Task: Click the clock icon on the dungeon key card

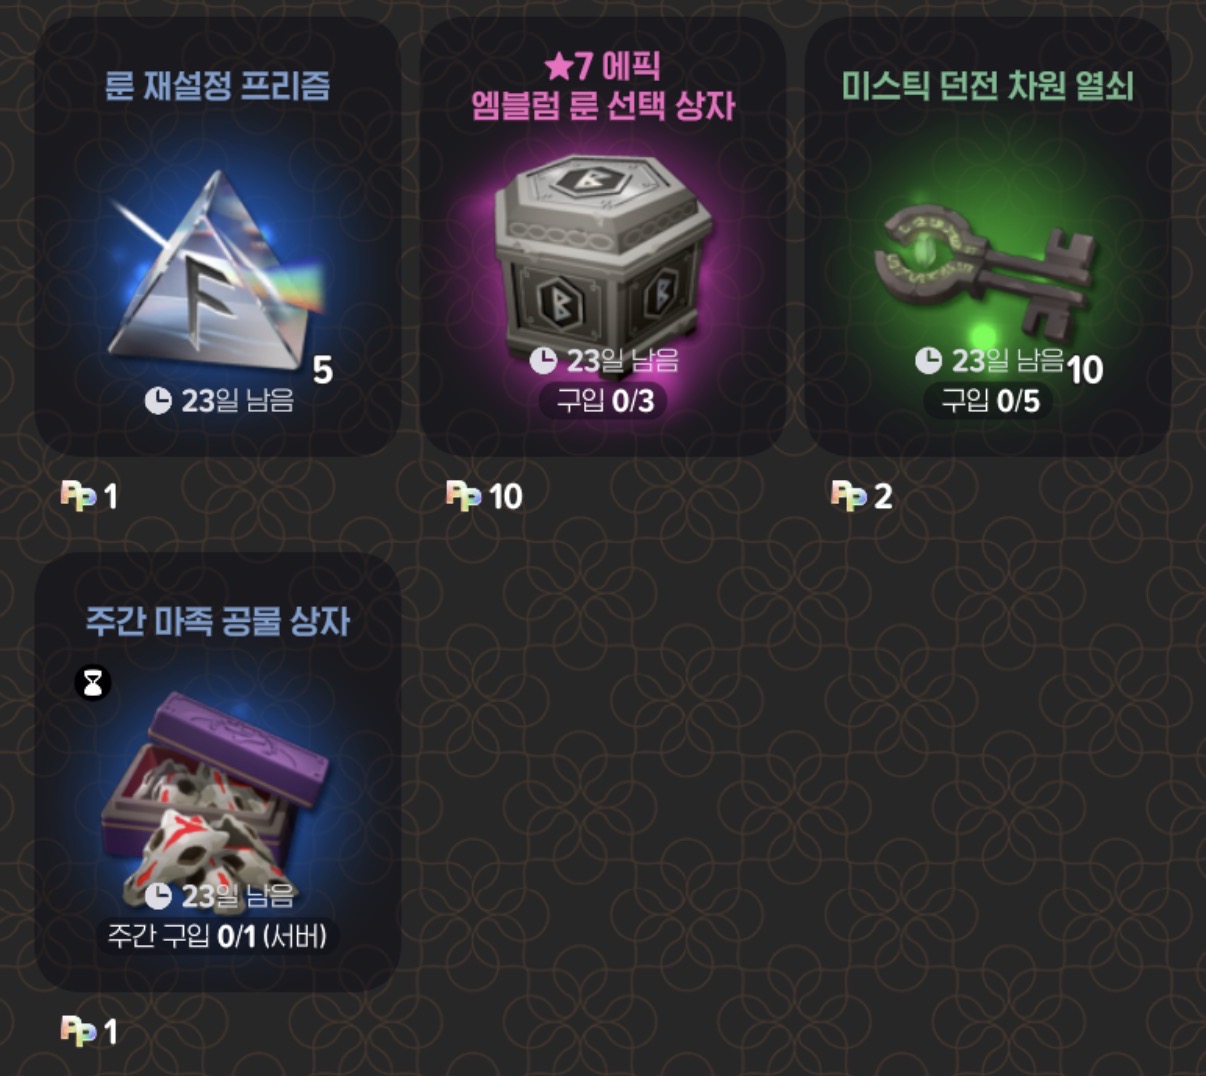Action: [x=928, y=360]
